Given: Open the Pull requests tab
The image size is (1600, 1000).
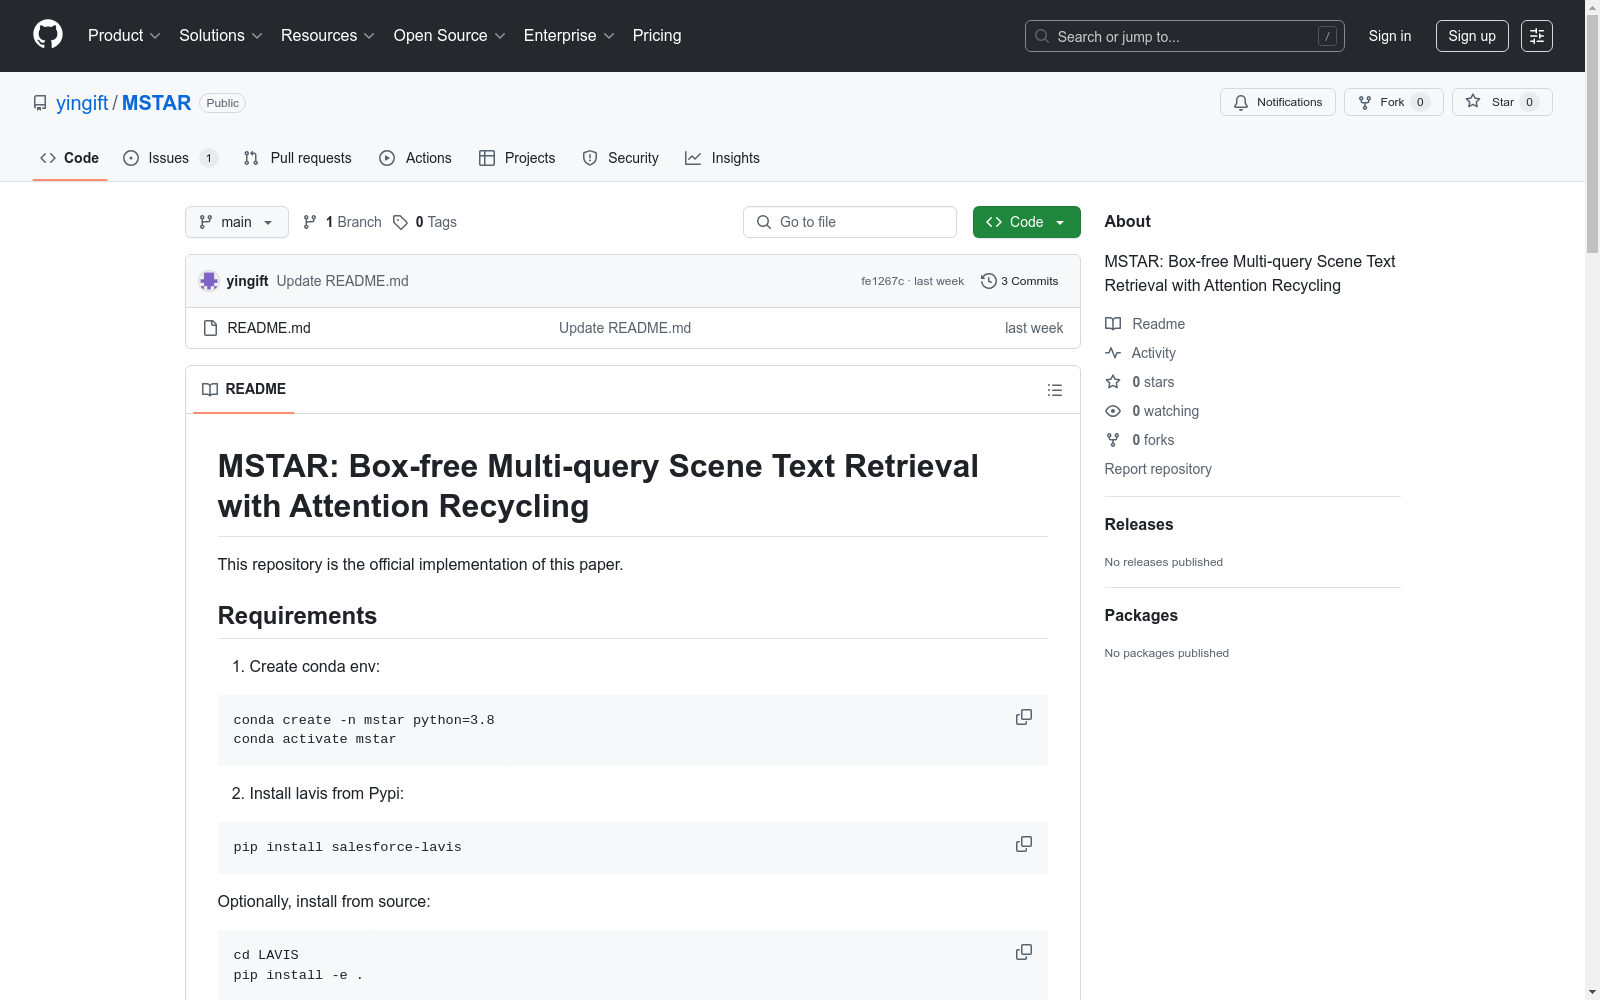Looking at the screenshot, I should point(298,158).
